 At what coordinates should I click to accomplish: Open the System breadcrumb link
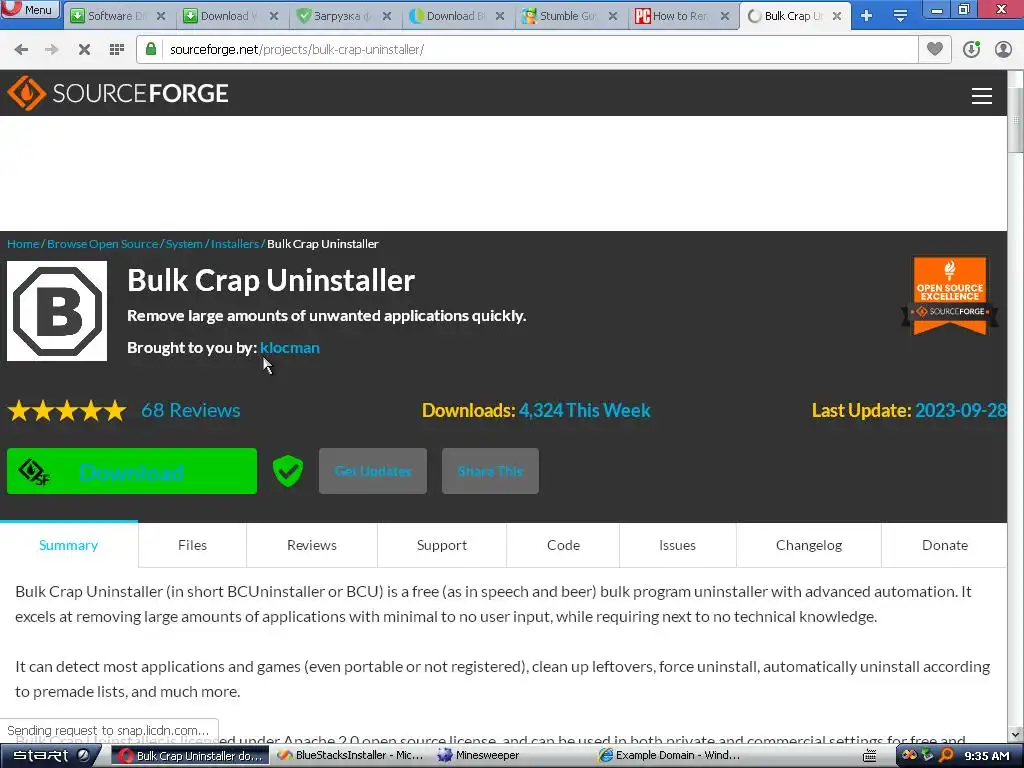[x=184, y=244]
